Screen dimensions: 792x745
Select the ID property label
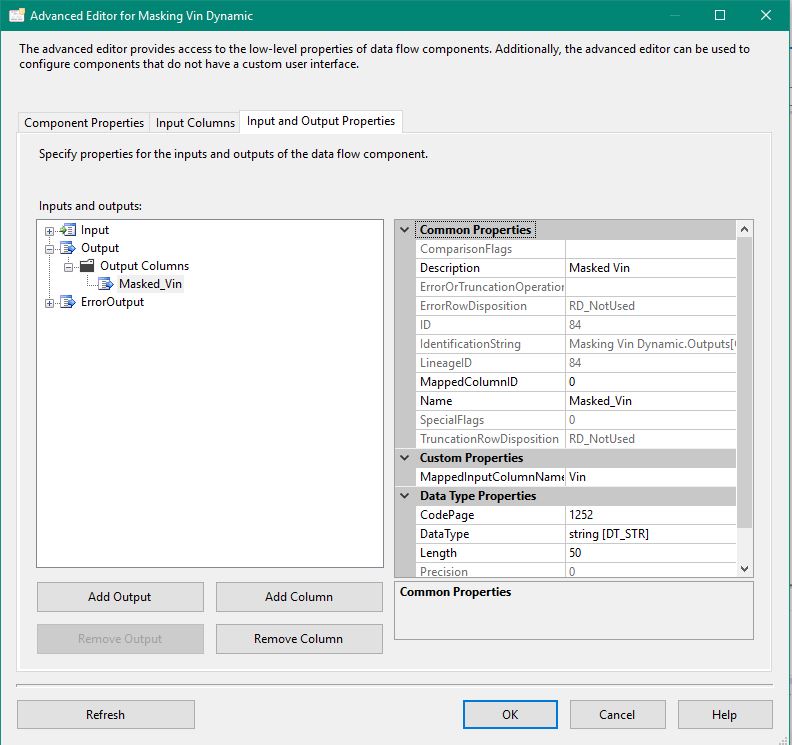pyautogui.click(x=425, y=325)
